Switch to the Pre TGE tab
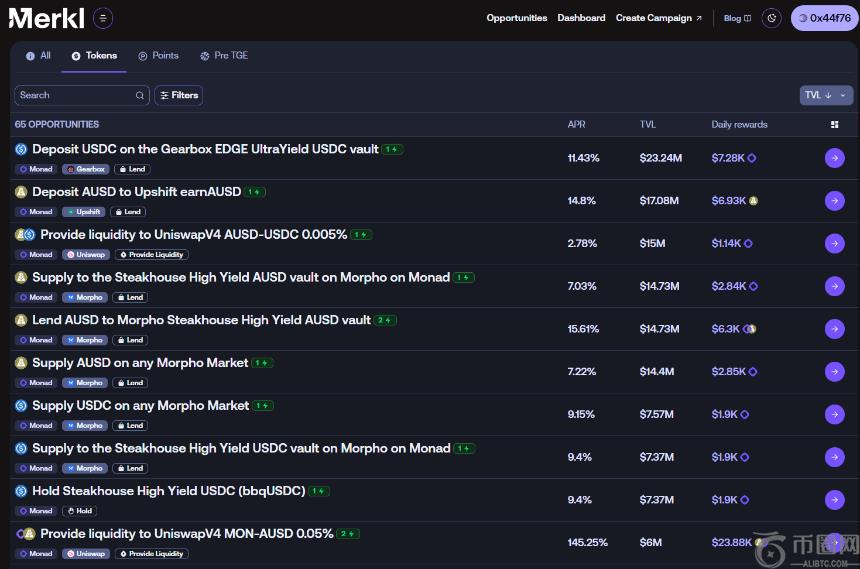The image size is (860, 569). coord(224,56)
